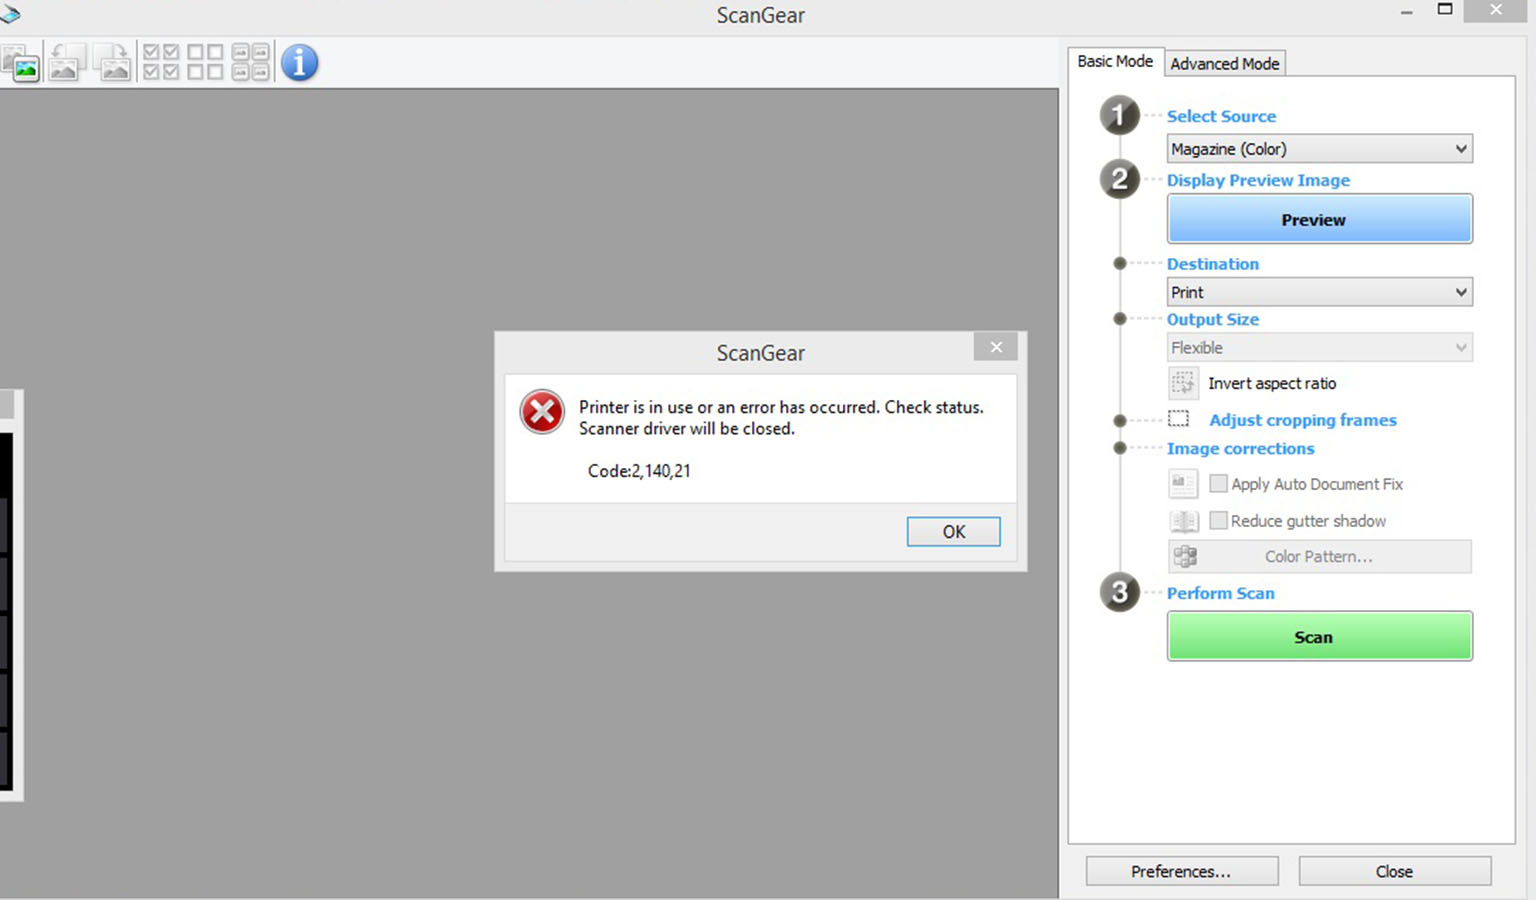Open the Select Source dropdown showing Magazine (Color)
The width and height of the screenshot is (1536, 900).
pyautogui.click(x=1320, y=149)
